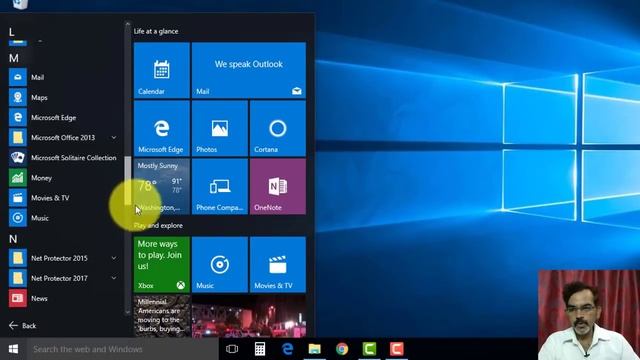This screenshot has width=640, height=360.
Task: Click the Play and explore group title
Action: pos(158,225)
